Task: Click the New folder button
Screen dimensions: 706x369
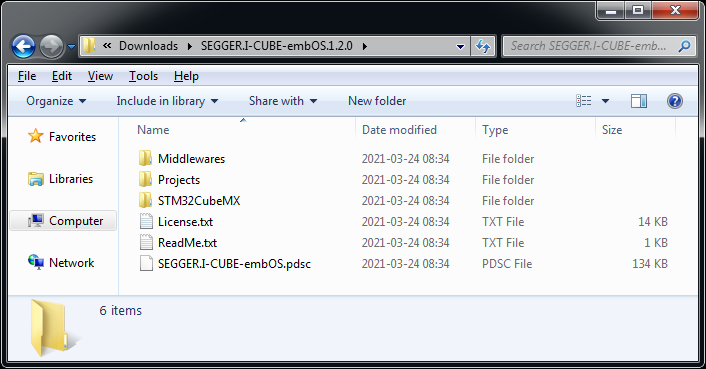Action: pyautogui.click(x=377, y=101)
